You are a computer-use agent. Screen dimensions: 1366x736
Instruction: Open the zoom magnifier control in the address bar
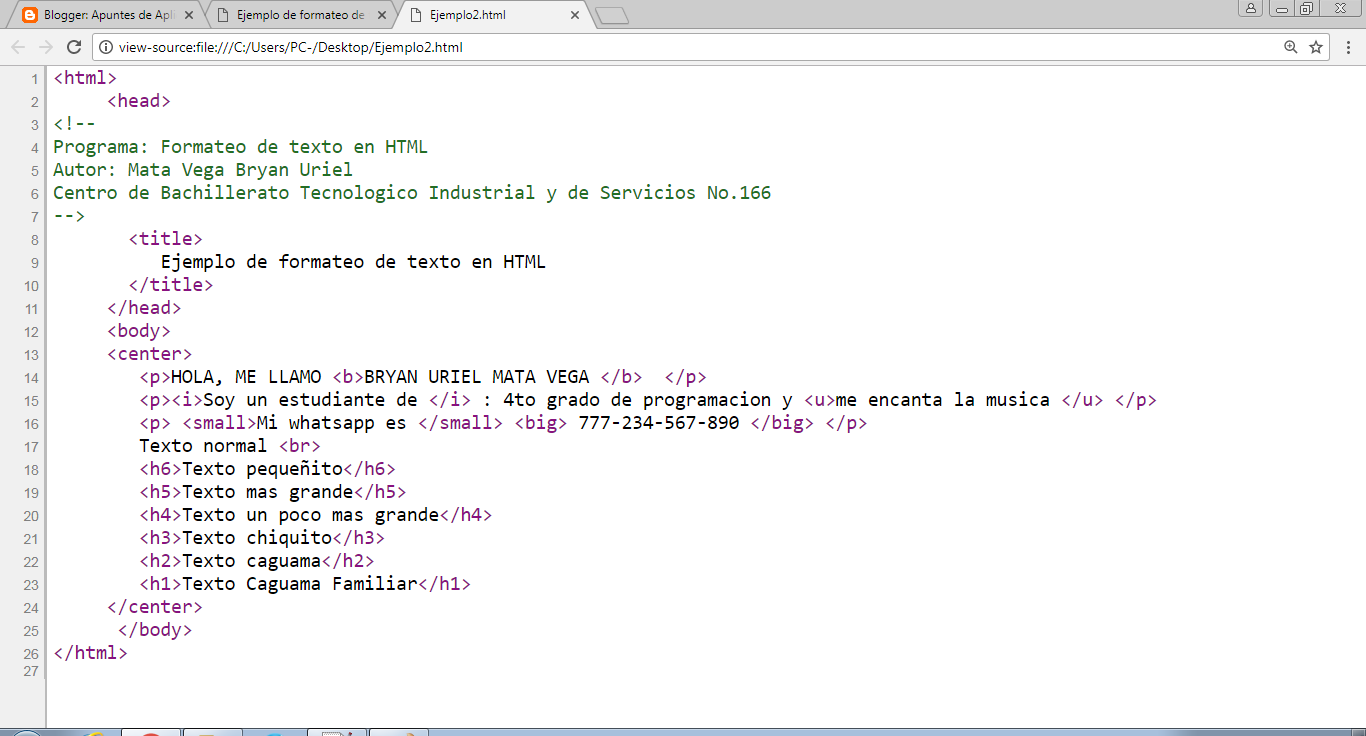pyautogui.click(x=1290, y=46)
